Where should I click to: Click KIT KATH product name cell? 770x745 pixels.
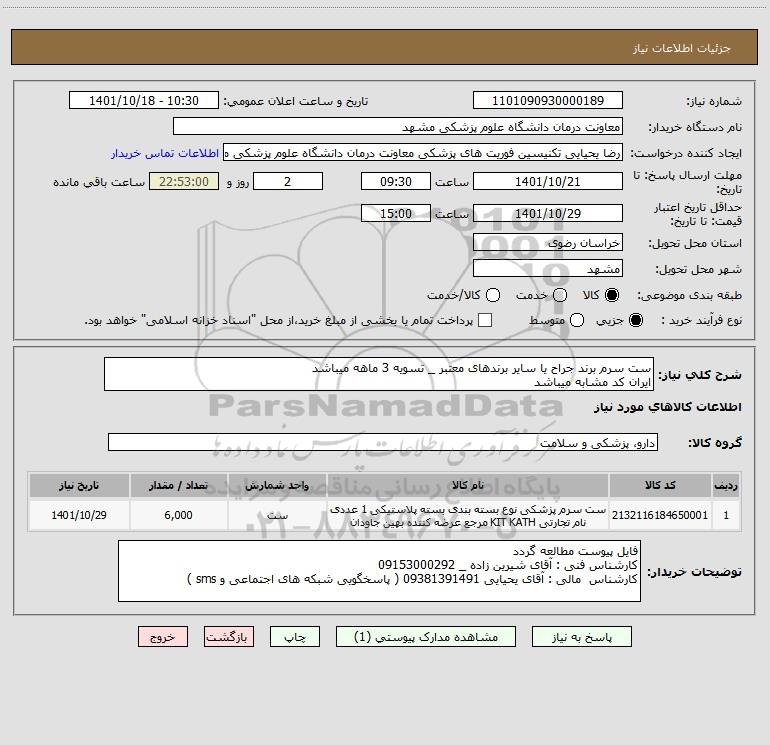tap(468, 515)
